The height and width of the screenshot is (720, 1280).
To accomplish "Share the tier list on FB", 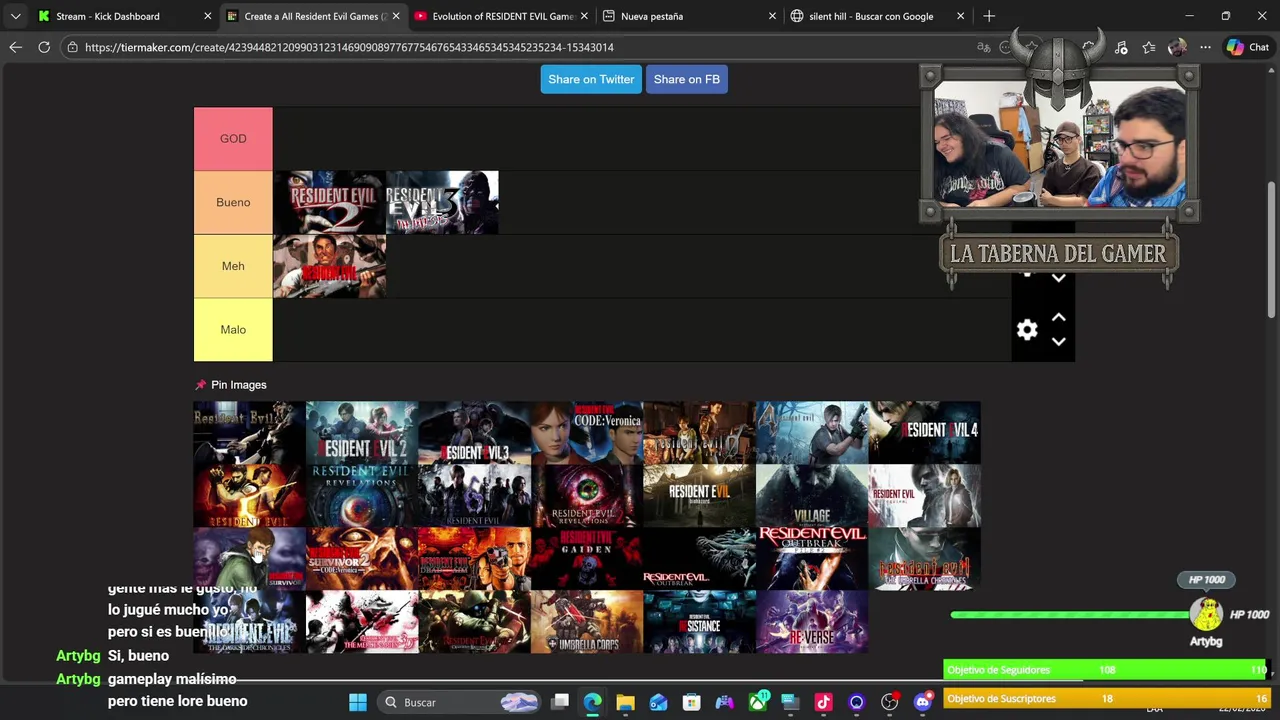I will 686,79.
